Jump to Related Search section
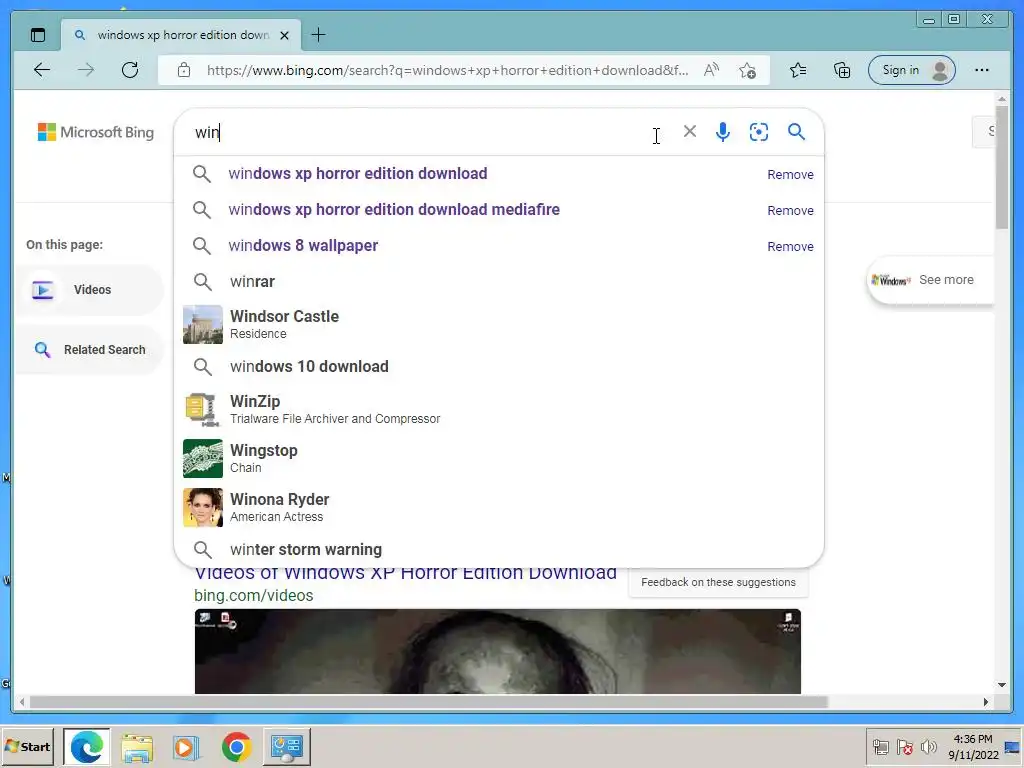Screen dimensions: 1024x768 90,349
